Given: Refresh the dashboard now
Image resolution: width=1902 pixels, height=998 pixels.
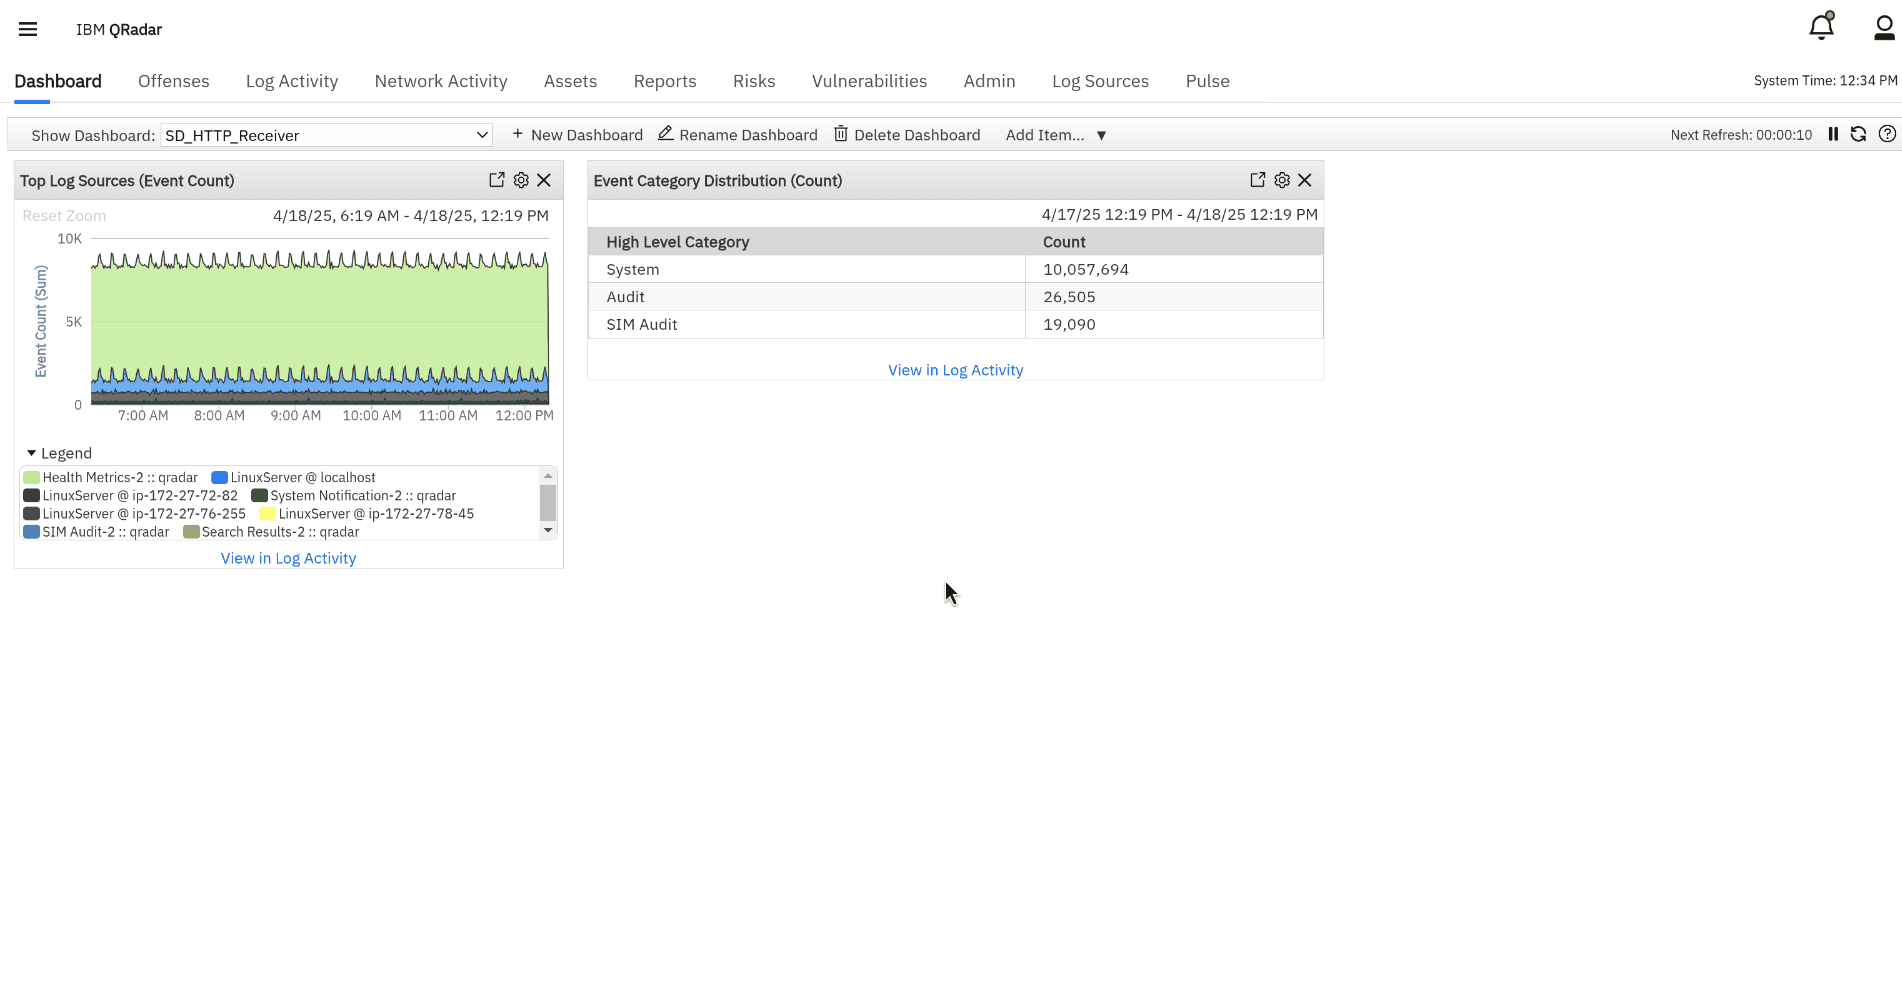Looking at the screenshot, I should pyautogui.click(x=1858, y=134).
